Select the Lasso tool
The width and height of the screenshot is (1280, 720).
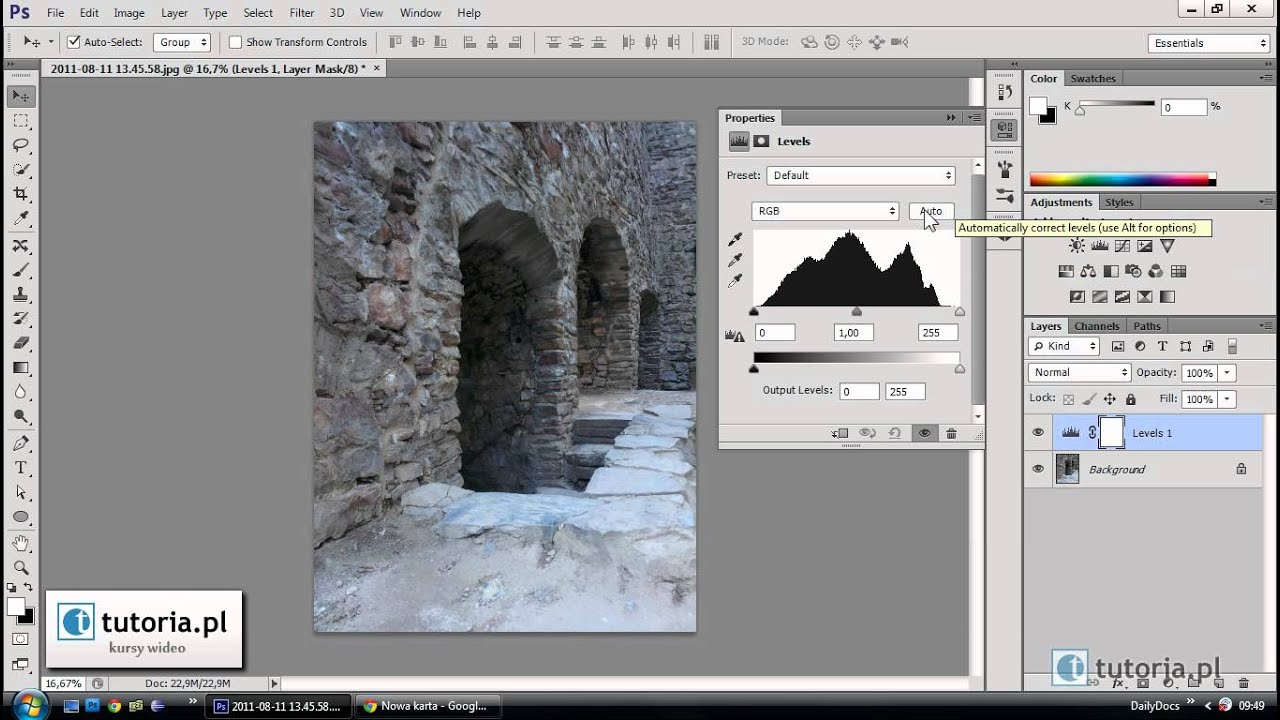(21, 146)
